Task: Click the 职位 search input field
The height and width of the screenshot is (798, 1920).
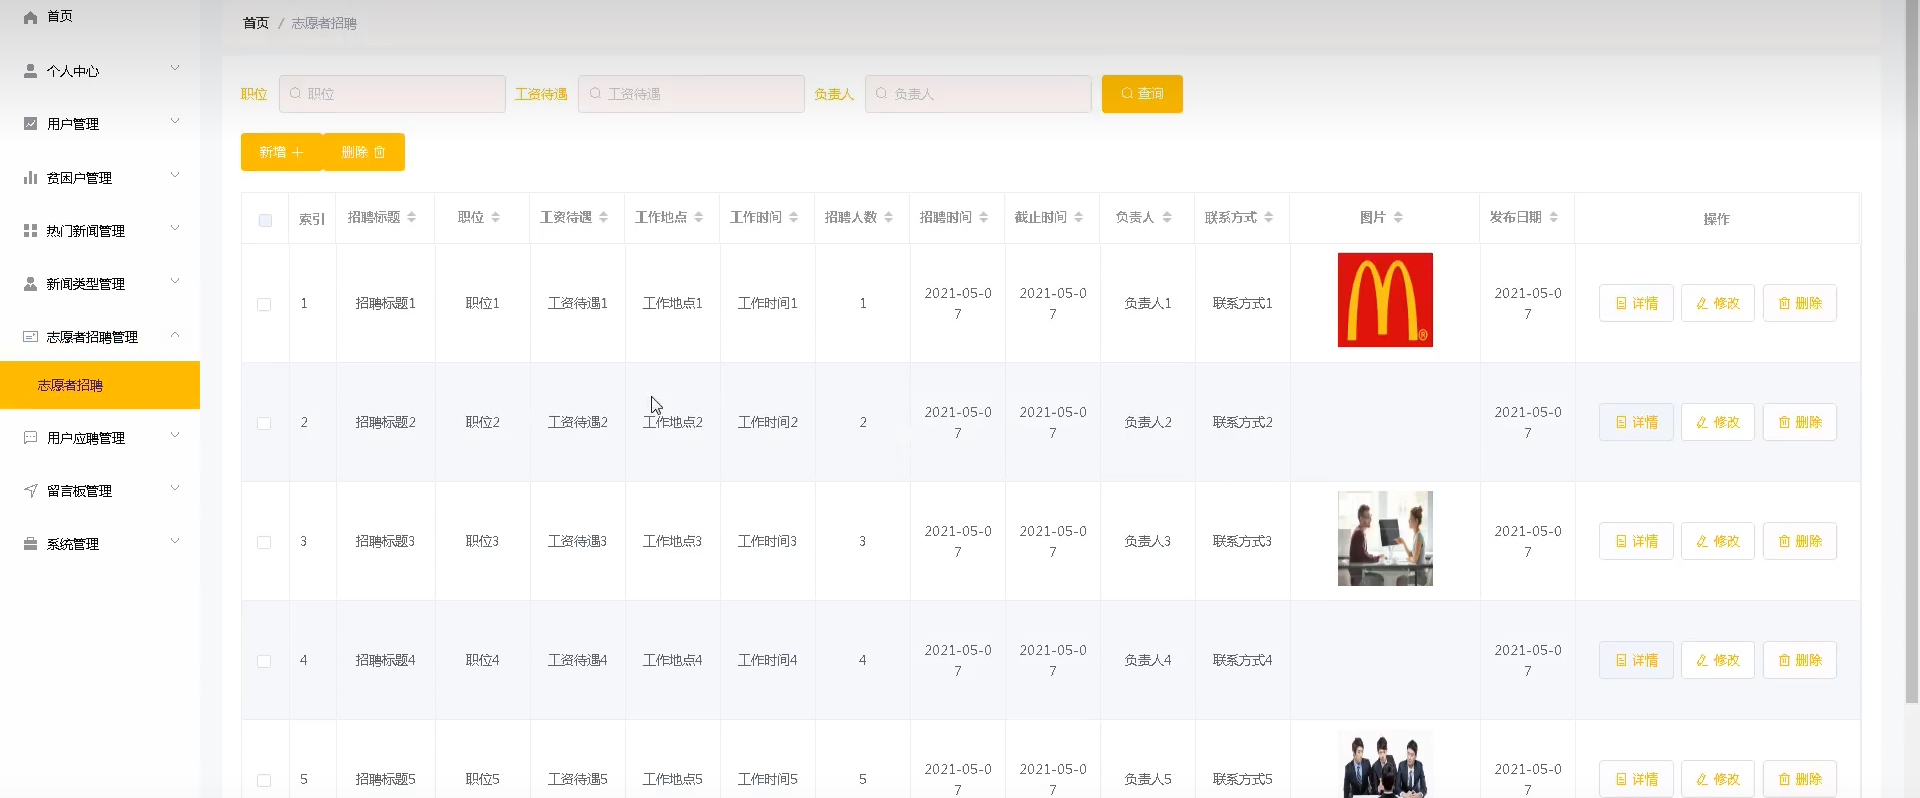Action: [392, 94]
